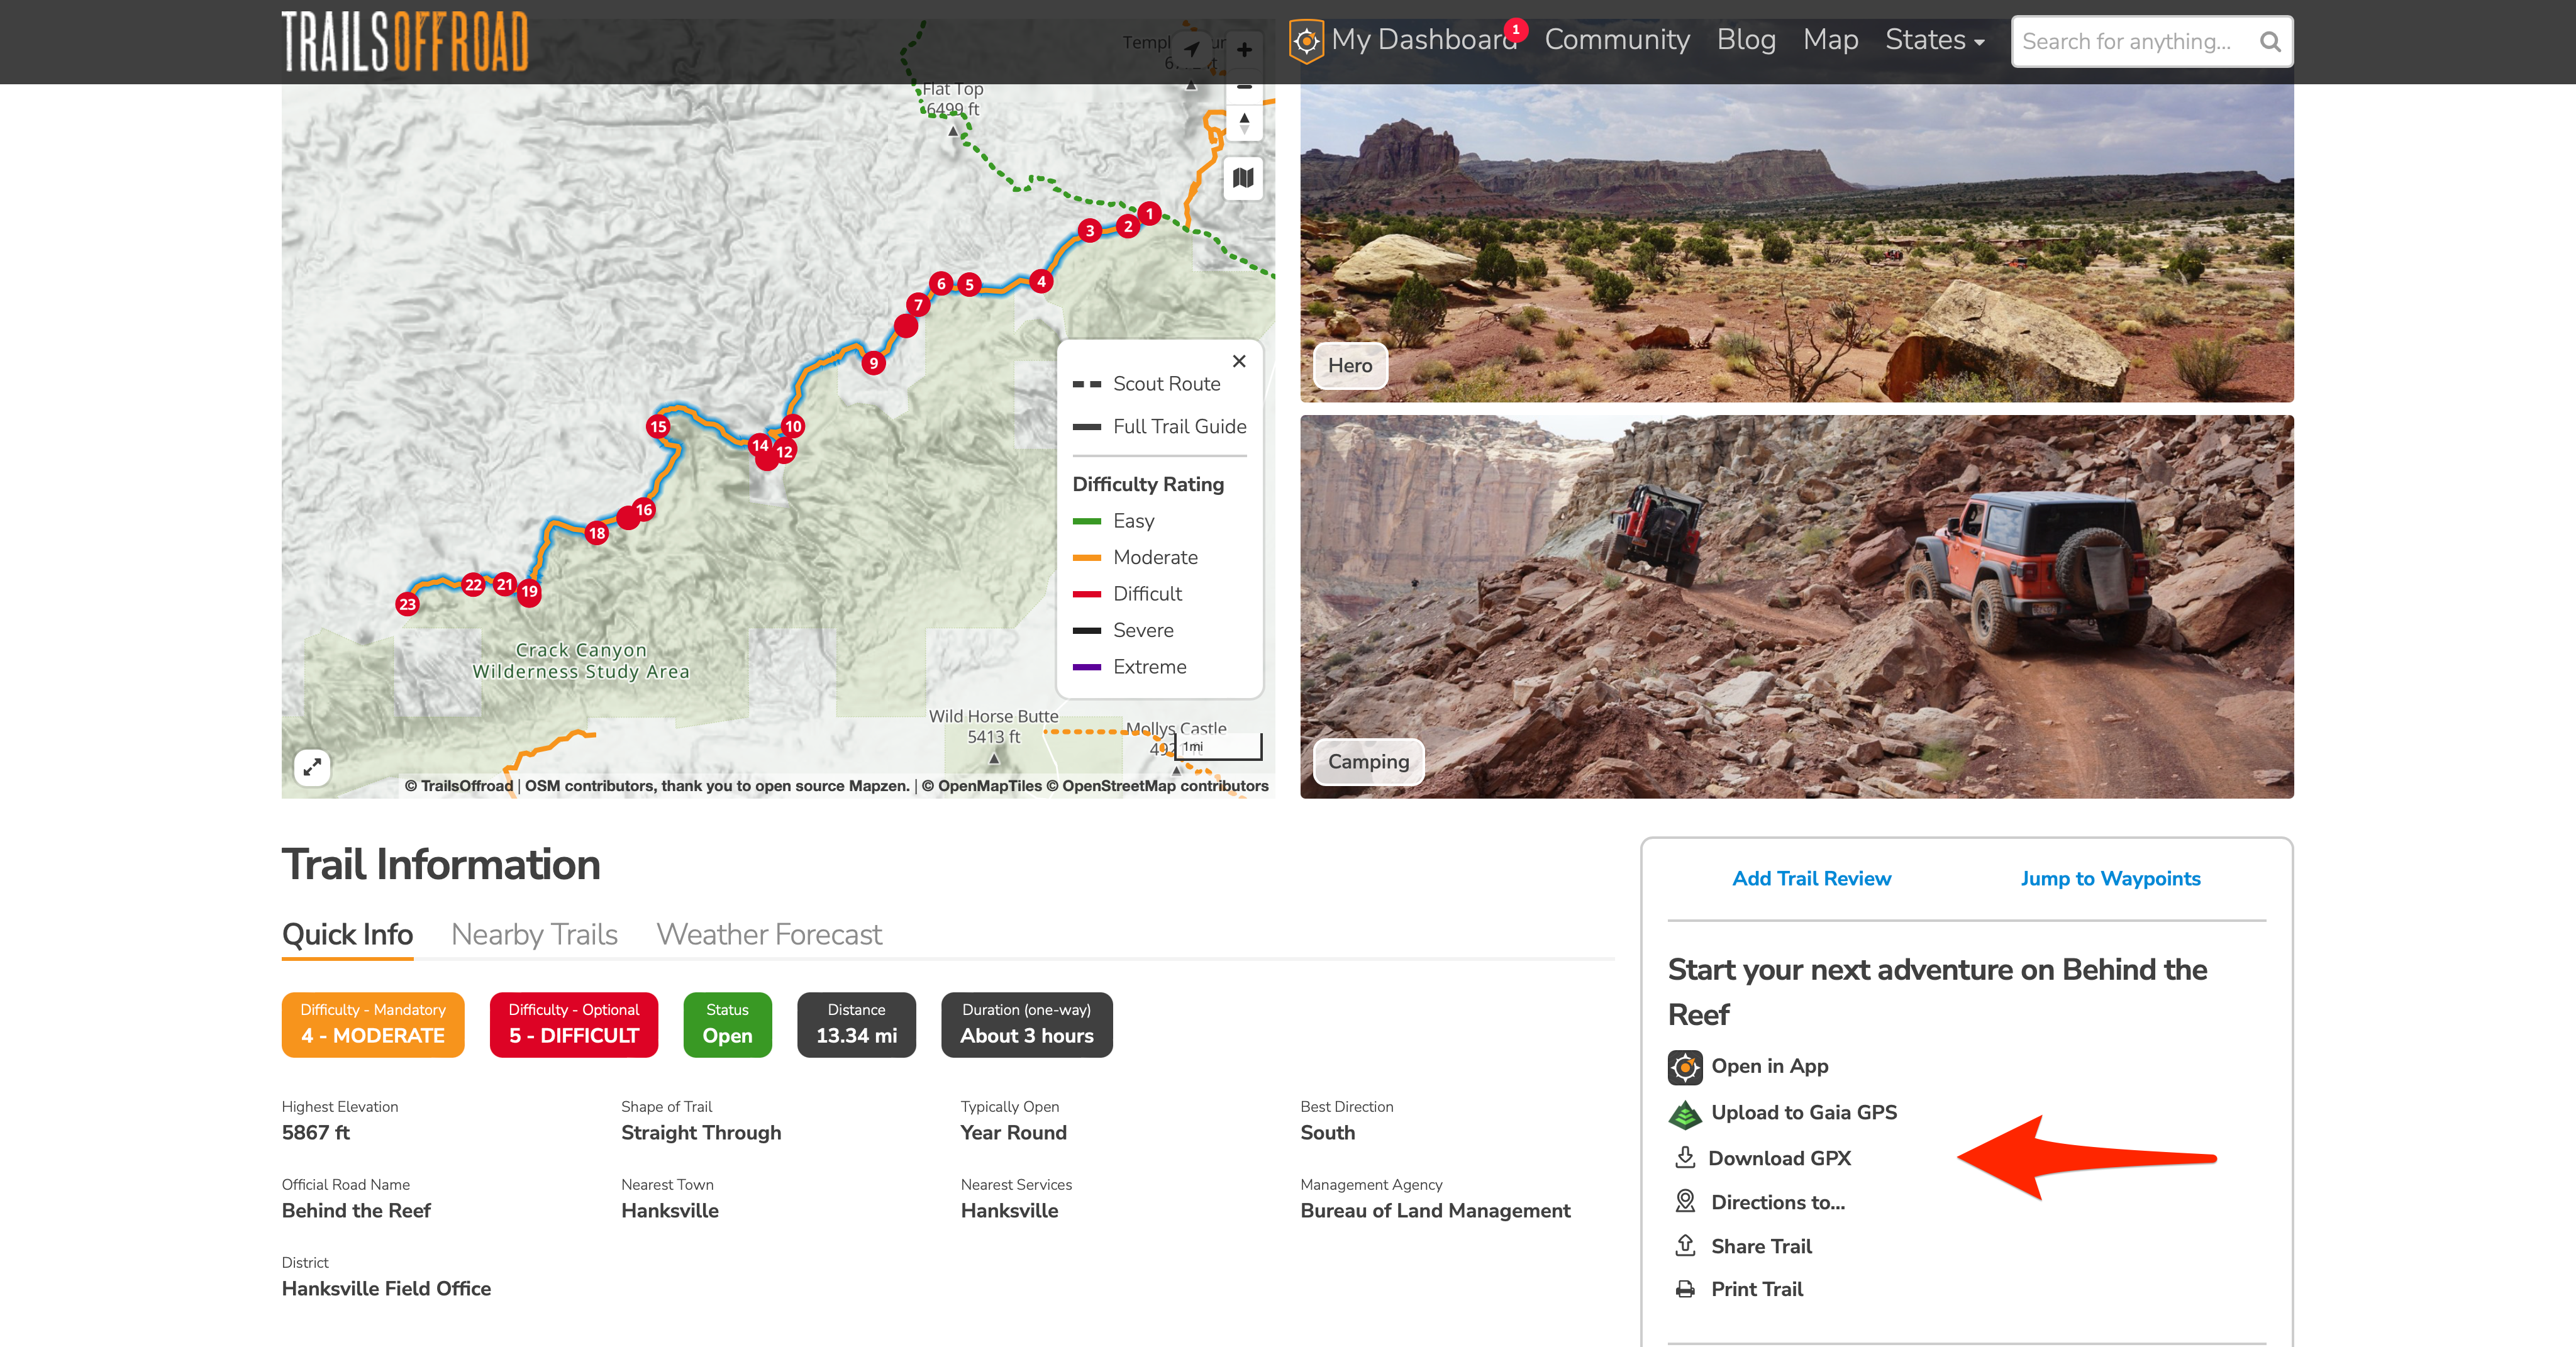
Task: Open the Hero trail photo
Action: (1796, 243)
